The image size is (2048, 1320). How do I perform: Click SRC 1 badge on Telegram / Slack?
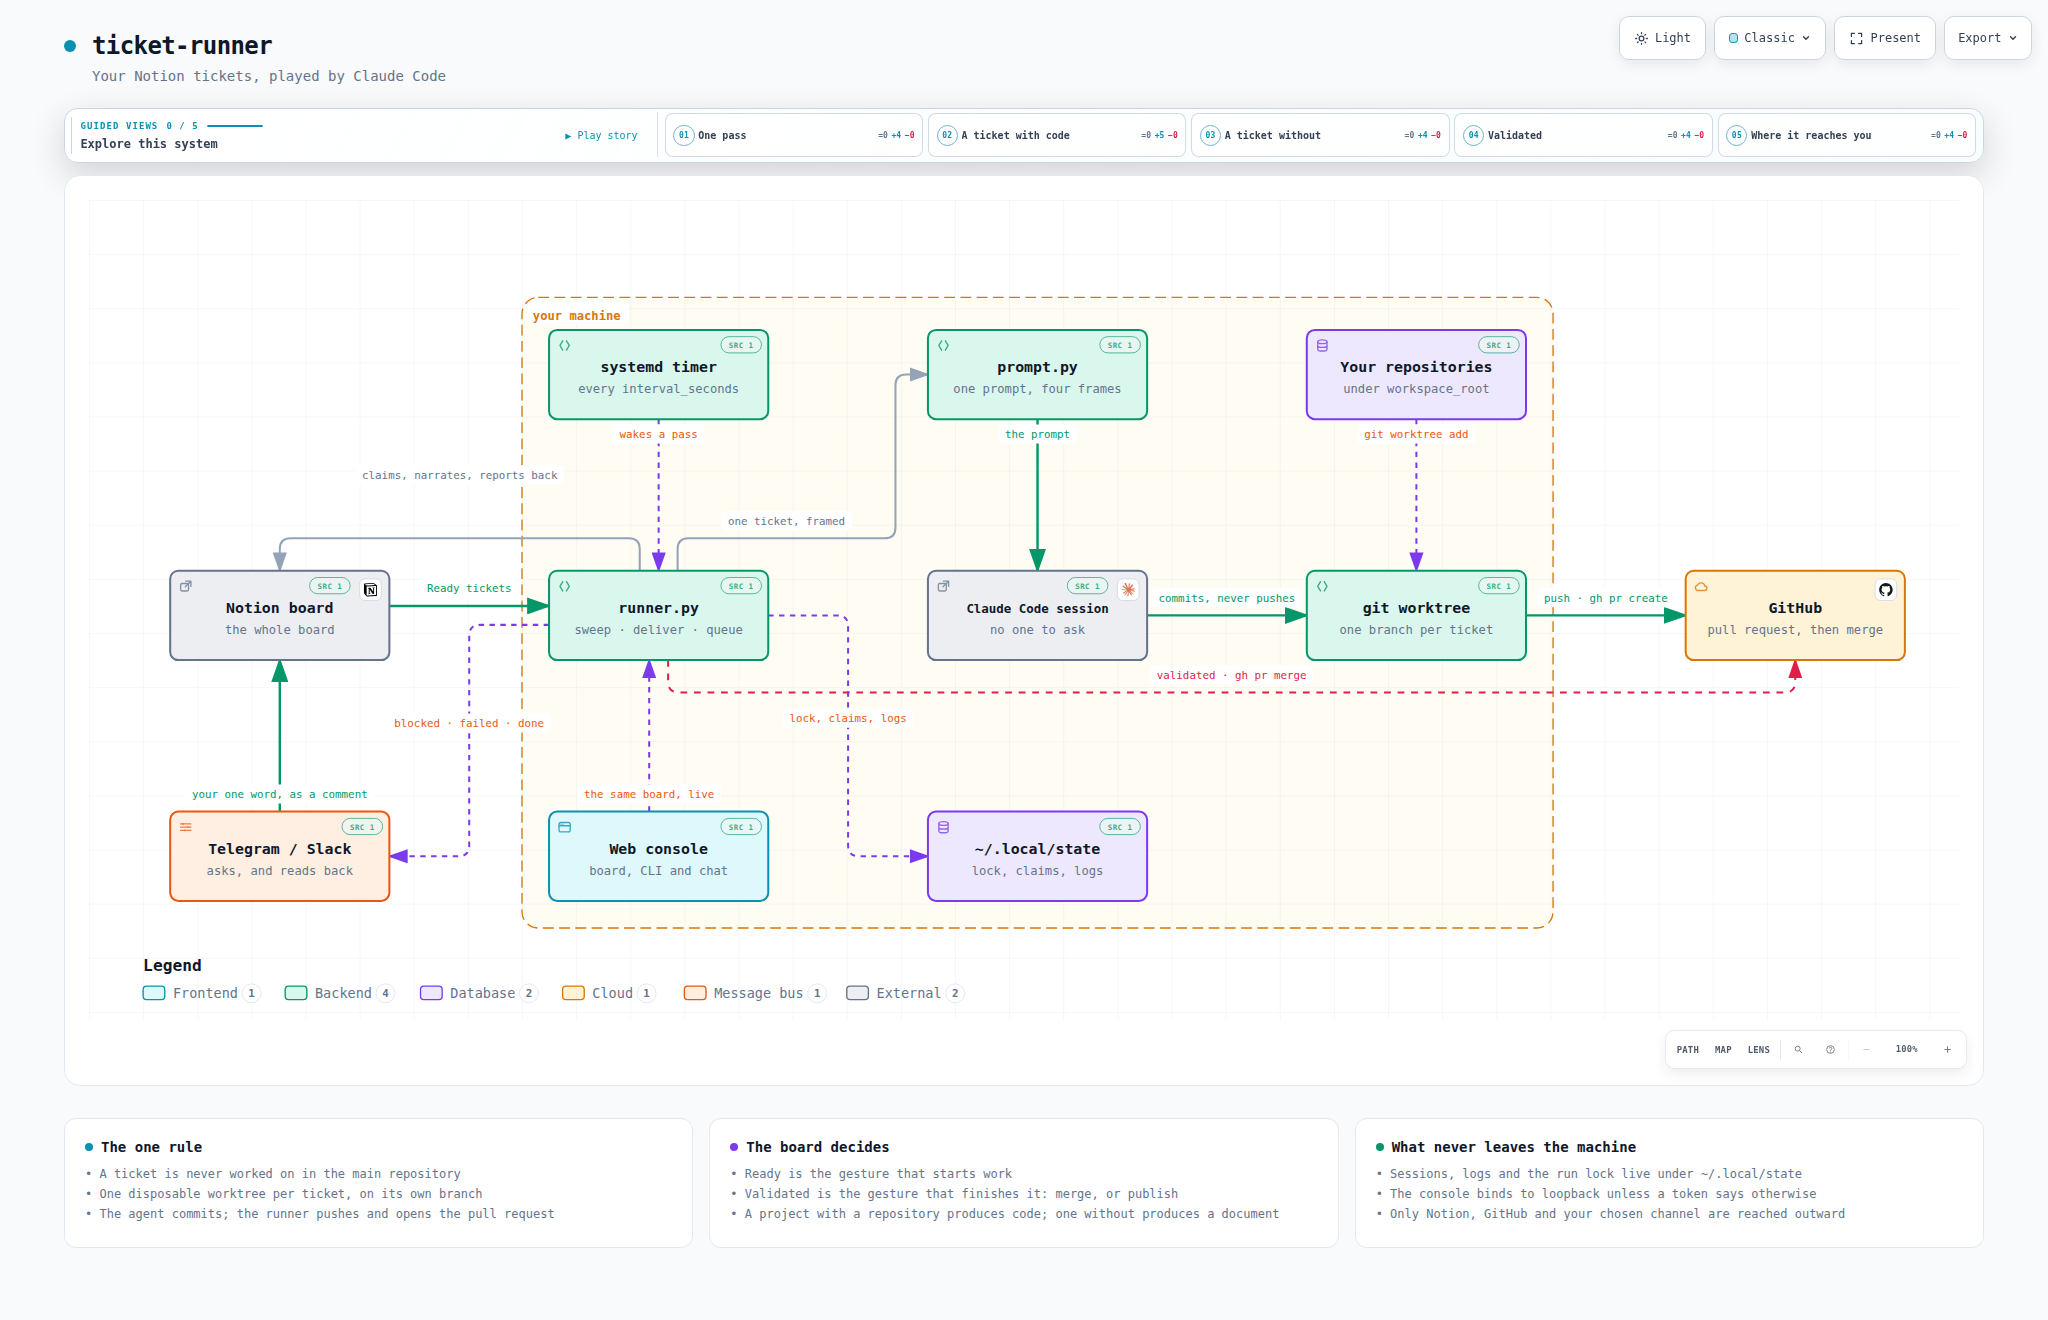362,827
